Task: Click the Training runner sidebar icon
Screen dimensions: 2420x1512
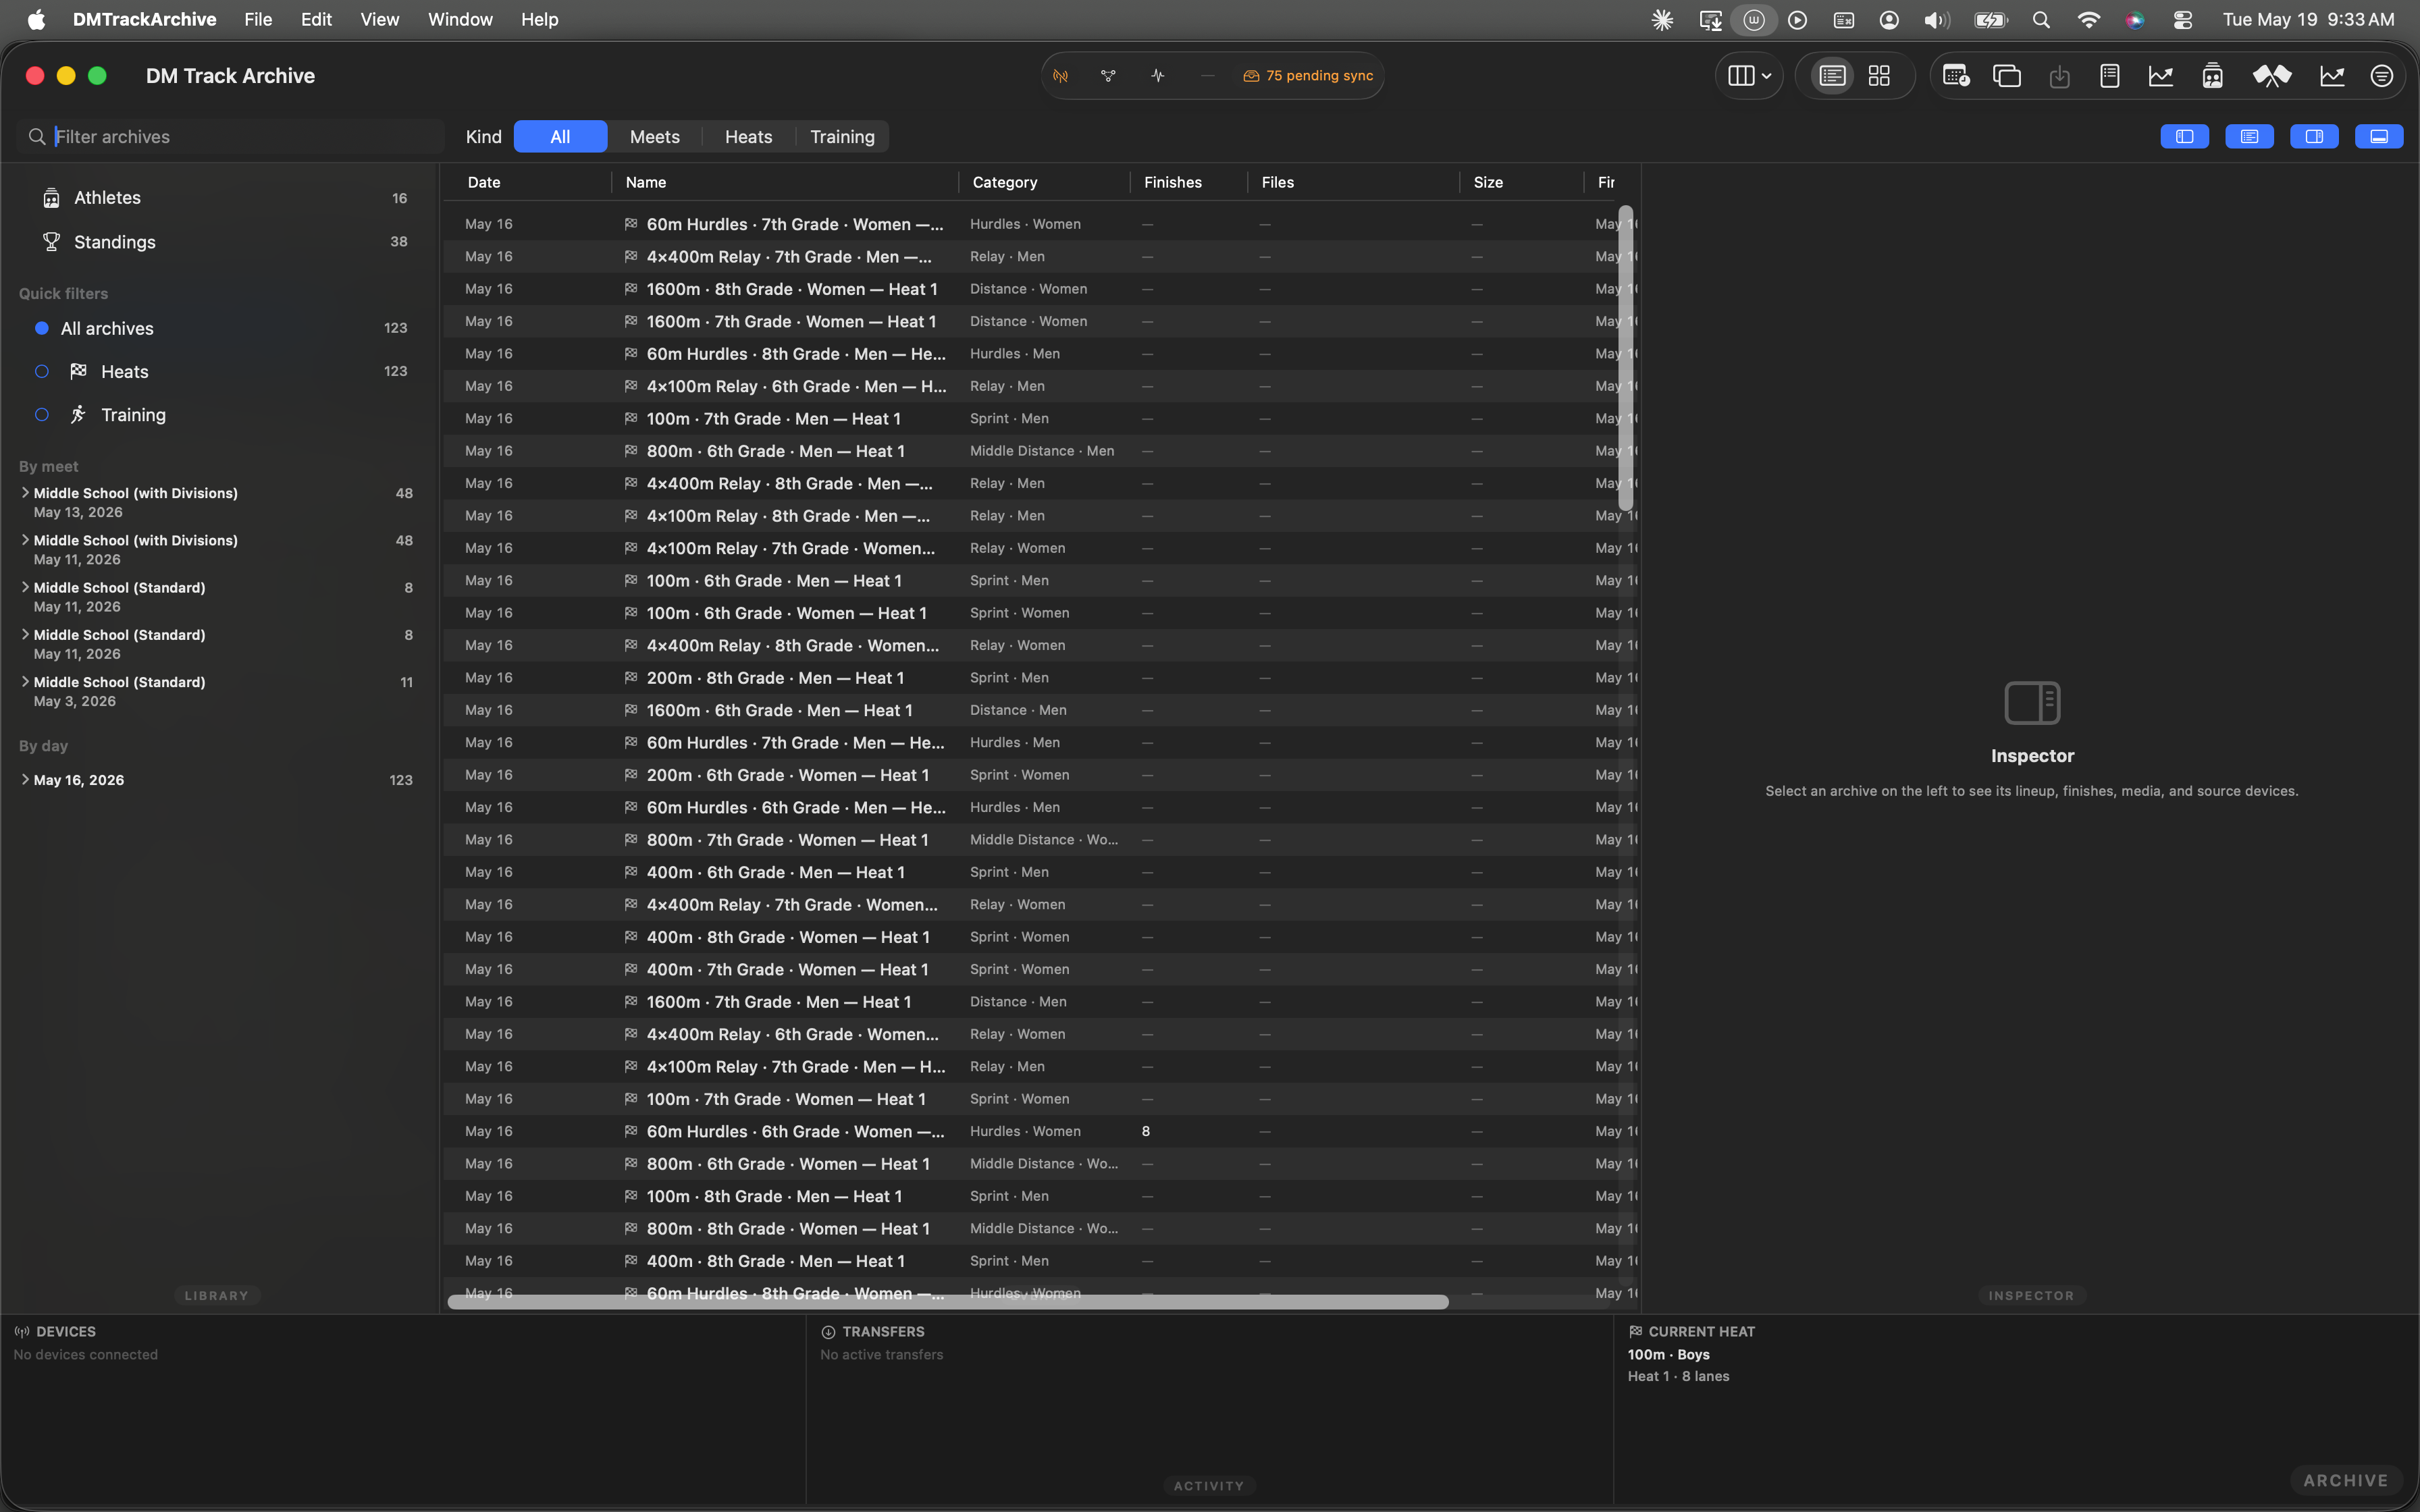Action: tap(78, 415)
